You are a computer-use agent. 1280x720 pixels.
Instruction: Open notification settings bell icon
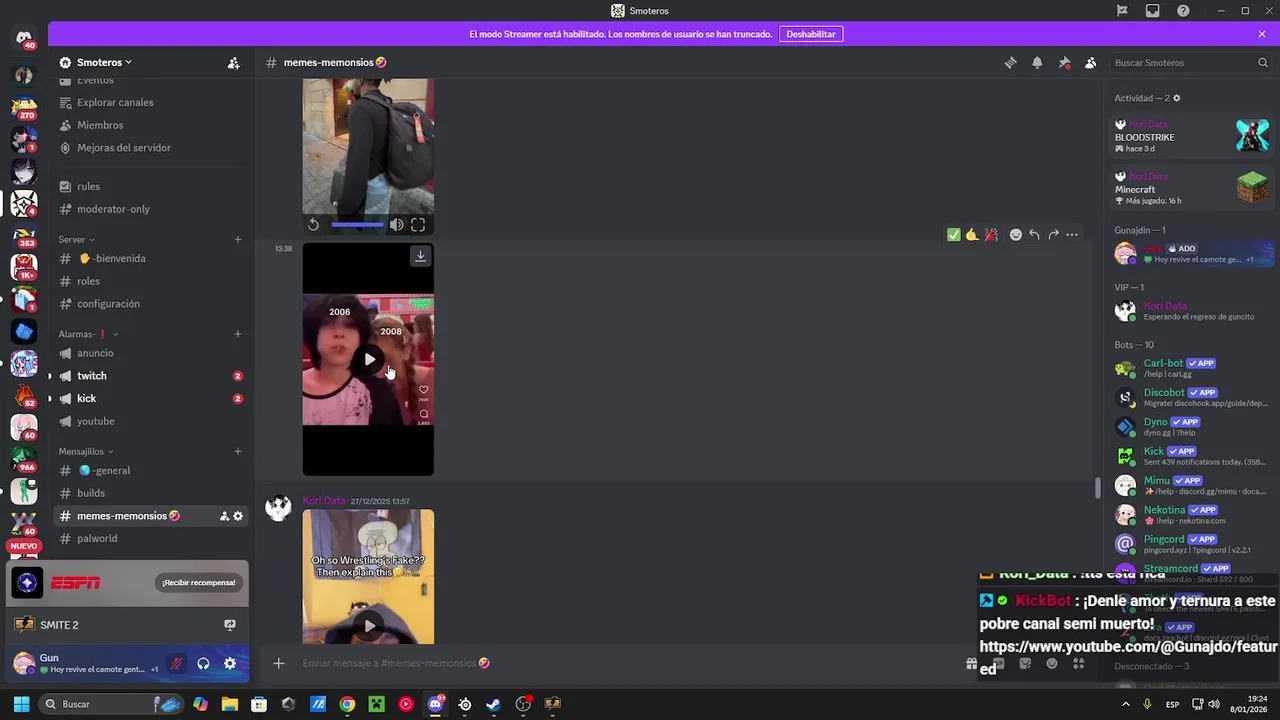pyautogui.click(x=1037, y=62)
